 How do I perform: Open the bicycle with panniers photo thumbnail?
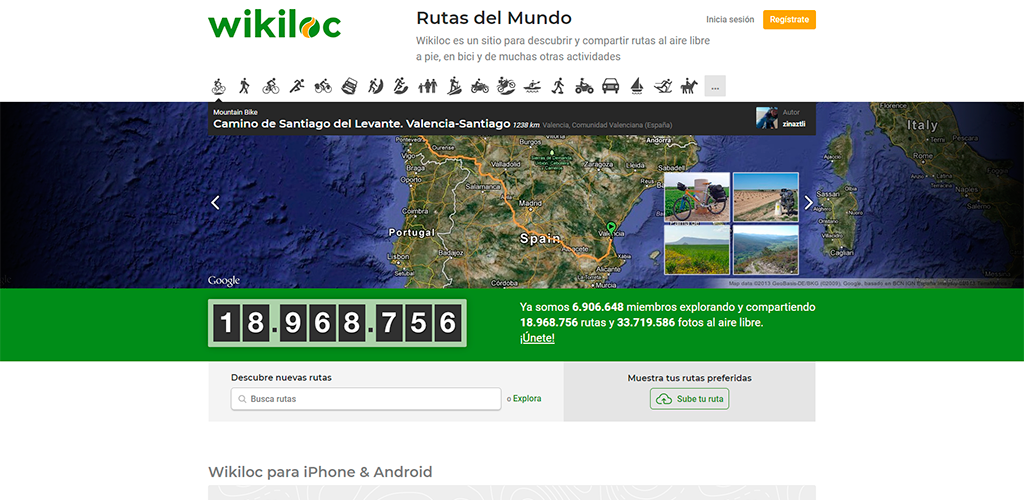pos(697,197)
